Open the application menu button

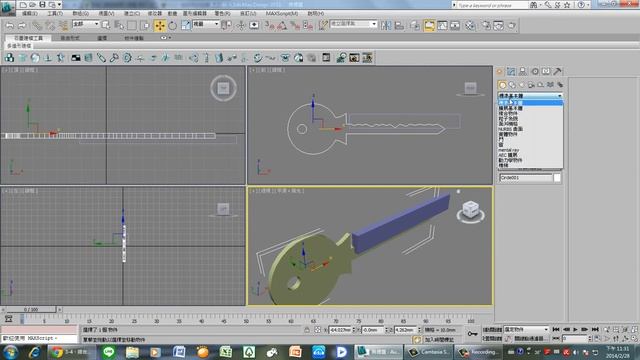pyautogui.click(x=8, y=8)
